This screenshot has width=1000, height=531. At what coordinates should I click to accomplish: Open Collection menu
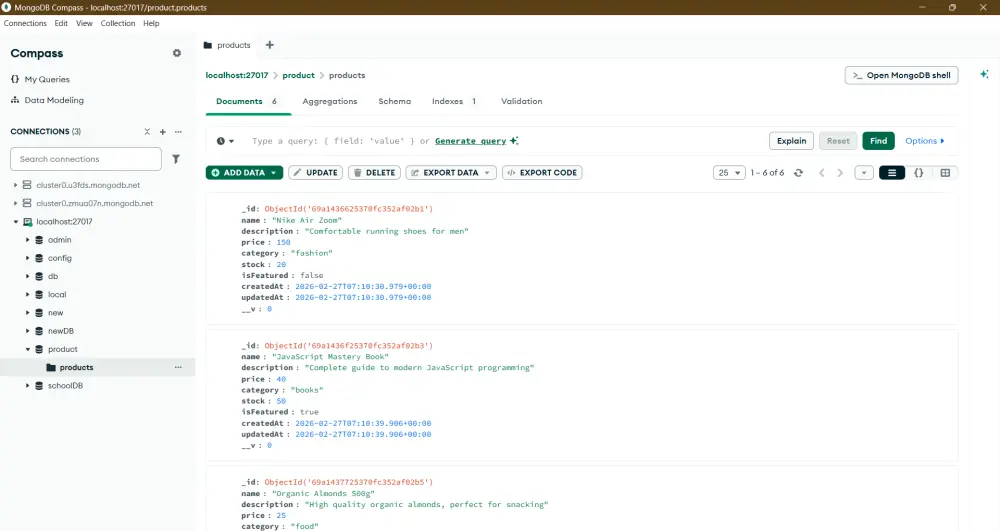click(118, 23)
